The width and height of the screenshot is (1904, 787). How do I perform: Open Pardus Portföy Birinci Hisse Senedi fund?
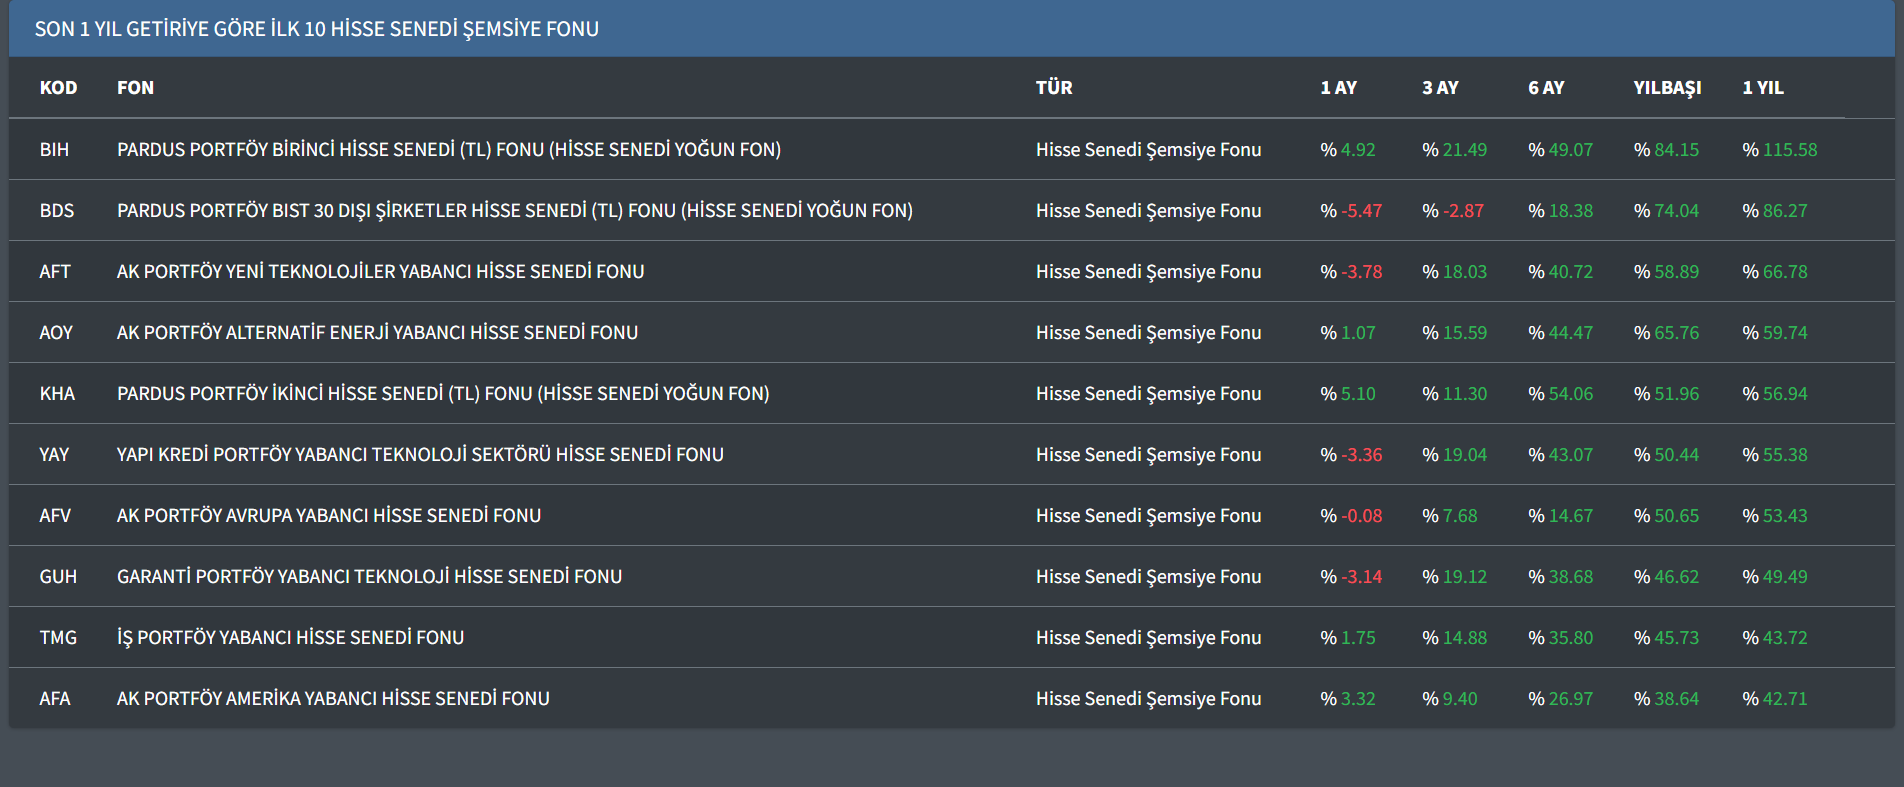point(448,150)
